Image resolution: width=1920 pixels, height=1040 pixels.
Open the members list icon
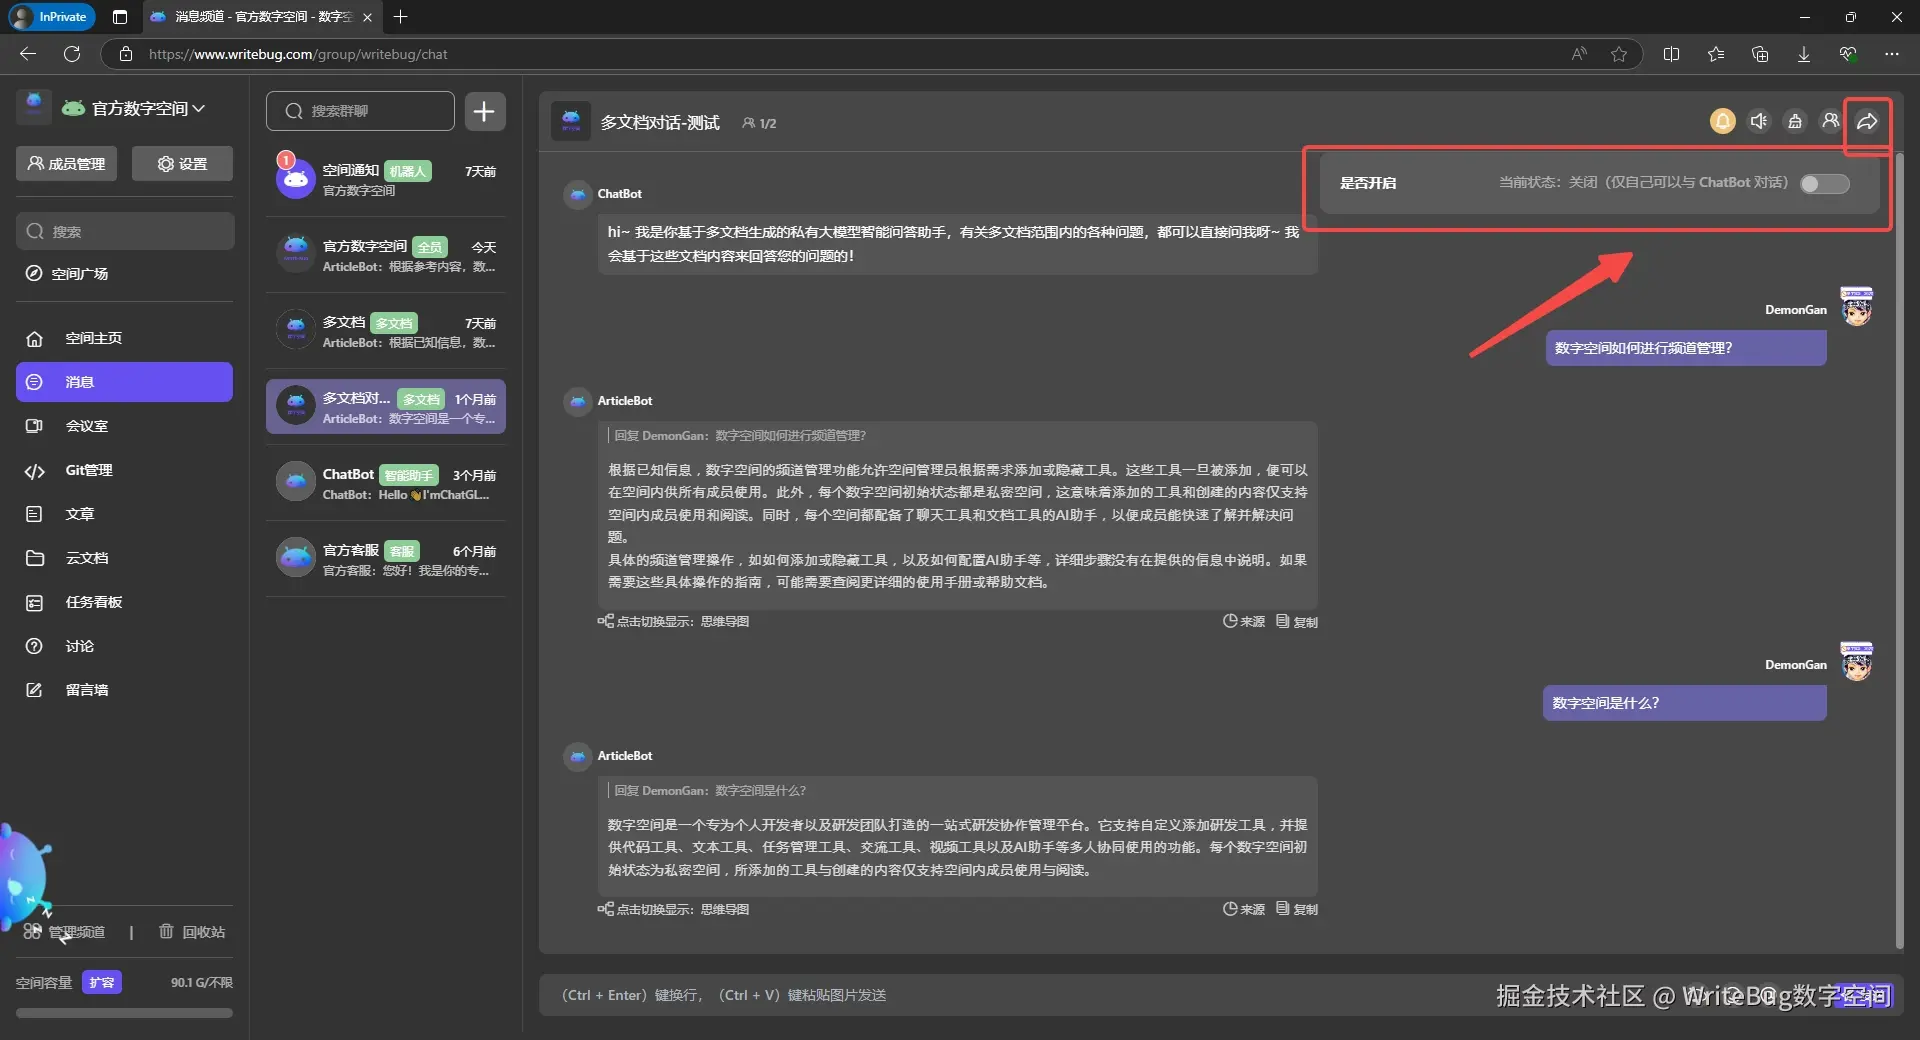click(x=1831, y=121)
